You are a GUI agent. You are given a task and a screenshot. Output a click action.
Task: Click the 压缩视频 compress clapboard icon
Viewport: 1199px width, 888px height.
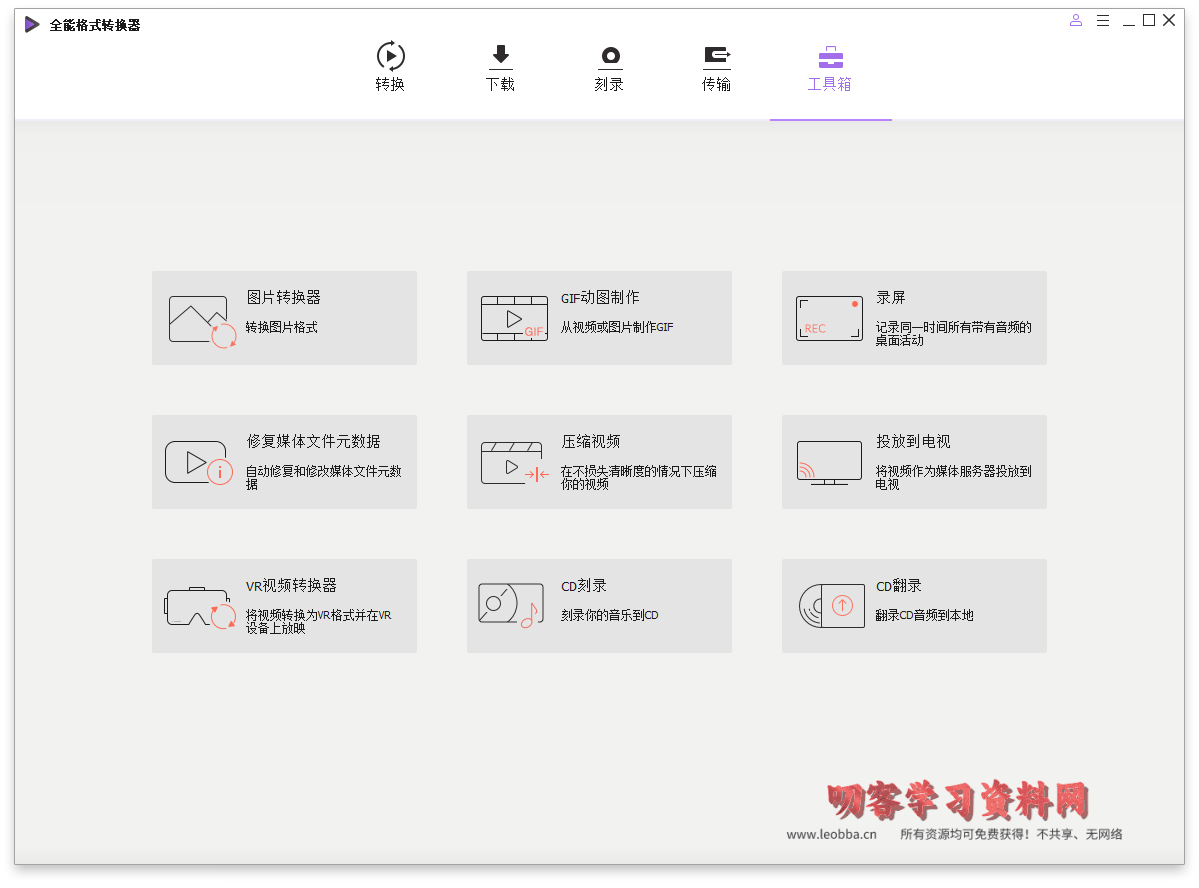click(x=515, y=463)
